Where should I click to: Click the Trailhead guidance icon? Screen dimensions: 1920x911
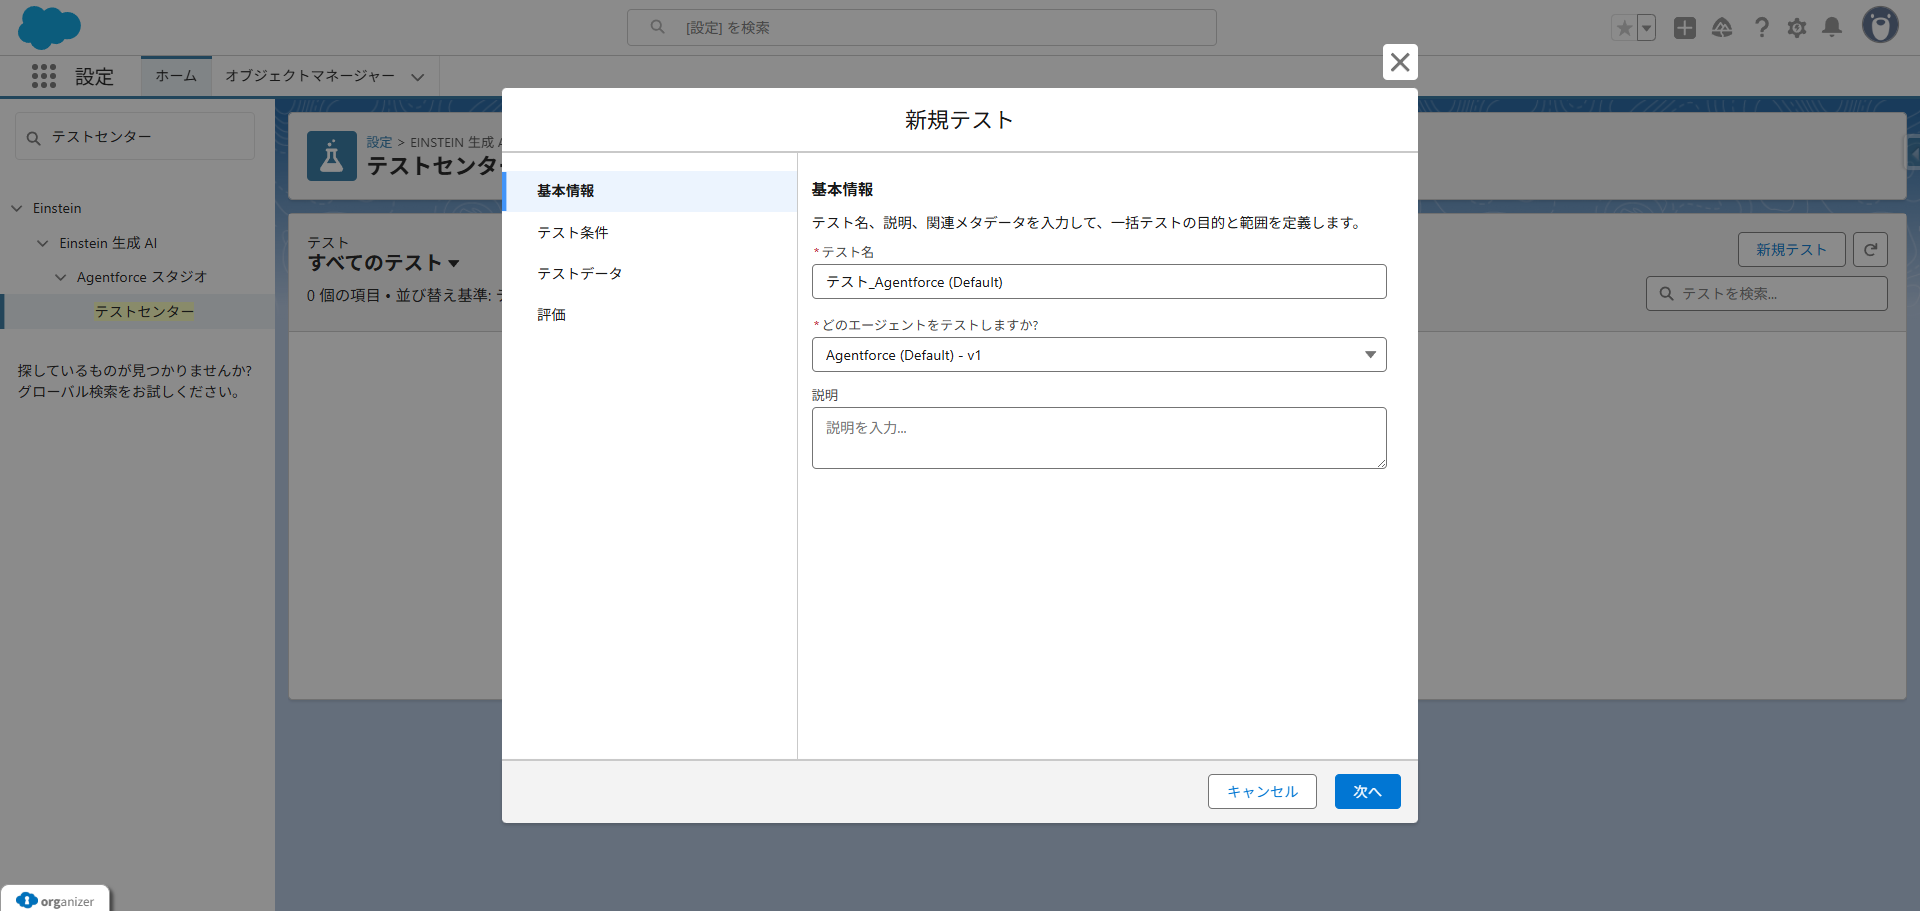click(1722, 28)
